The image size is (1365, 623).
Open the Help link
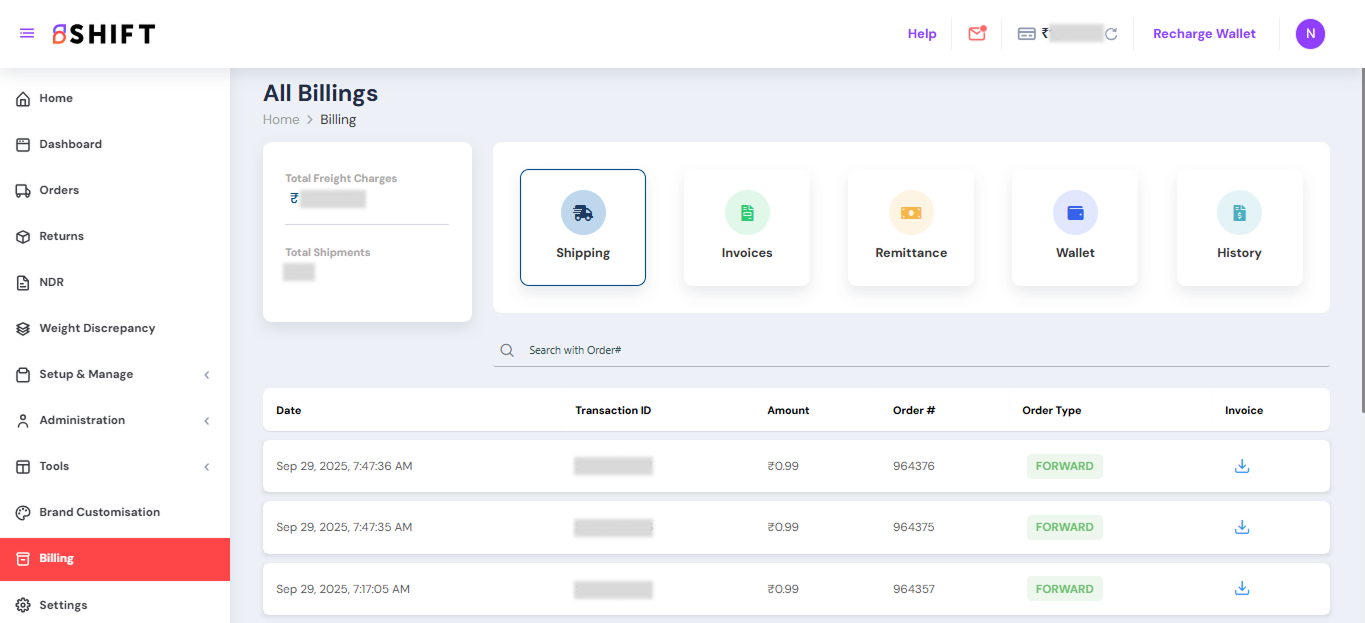pos(922,34)
